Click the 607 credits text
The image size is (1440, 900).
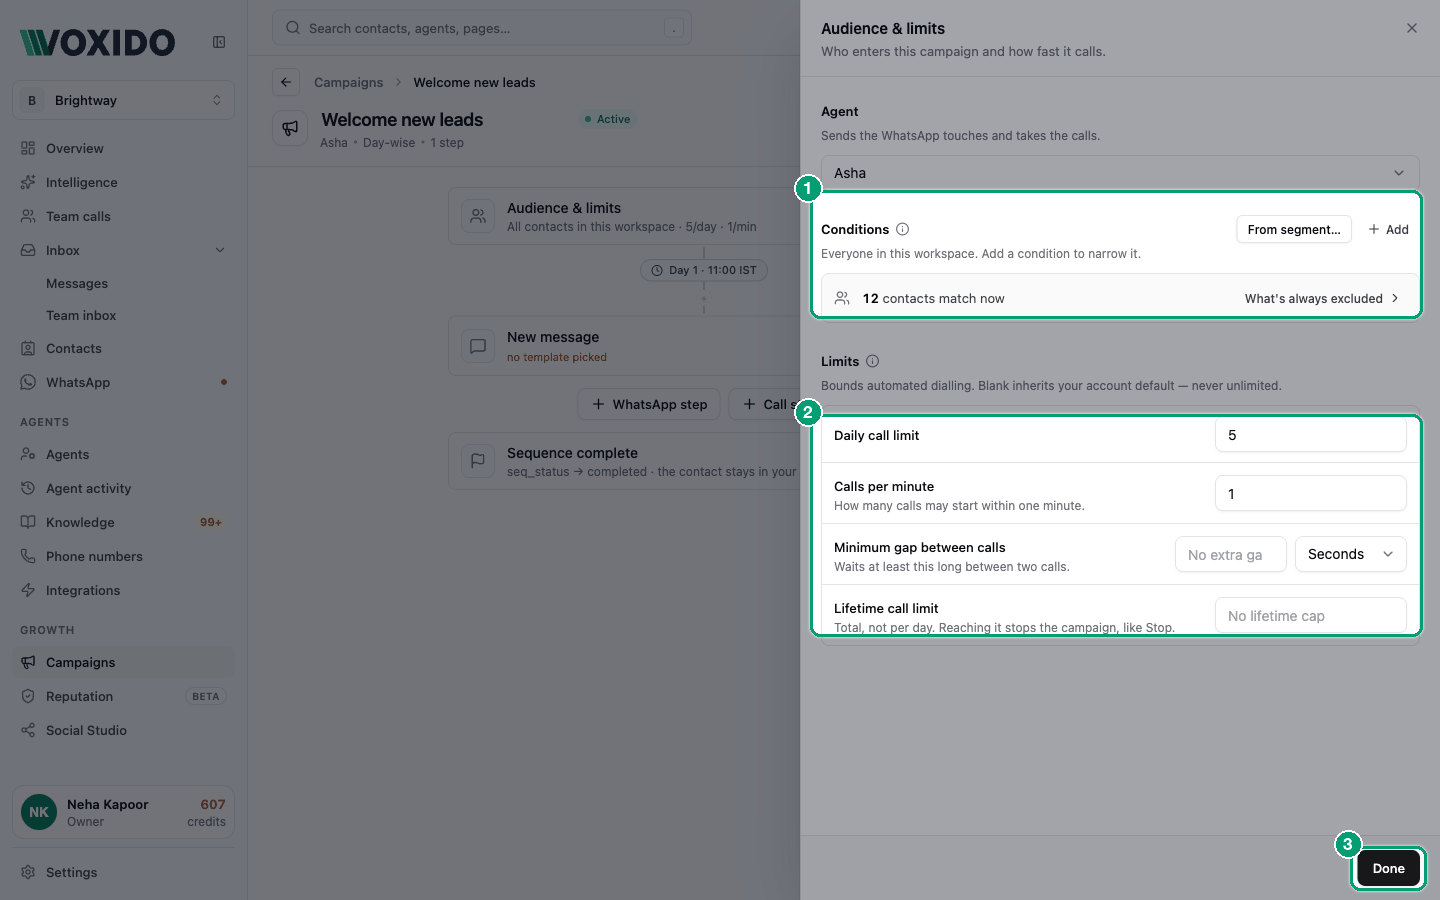tap(206, 812)
